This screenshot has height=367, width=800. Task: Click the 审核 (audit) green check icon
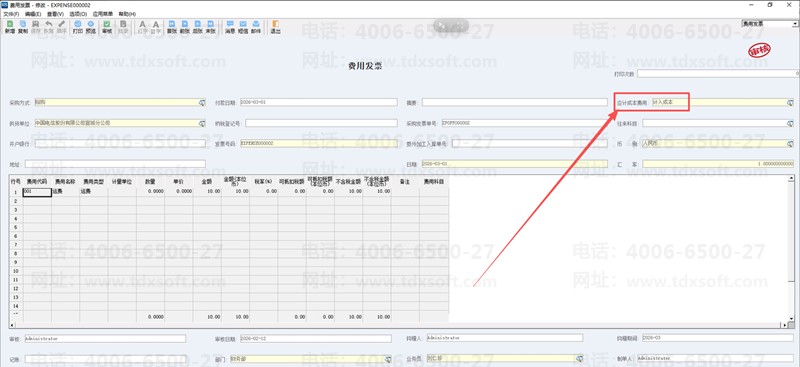pos(107,27)
